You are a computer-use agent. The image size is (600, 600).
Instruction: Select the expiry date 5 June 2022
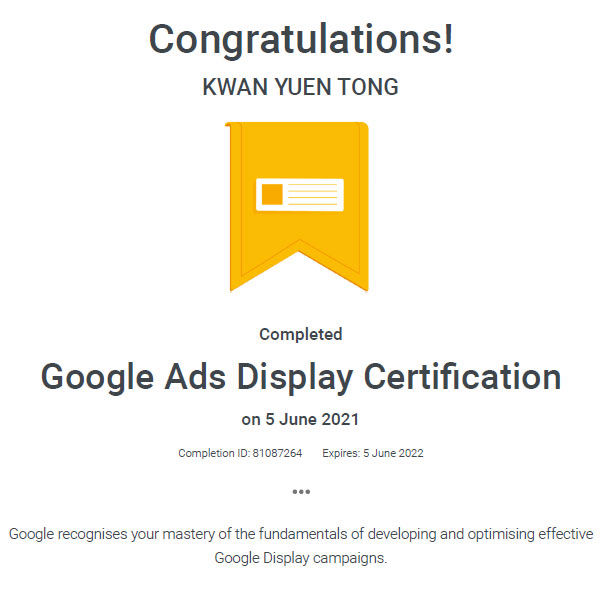(x=394, y=453)
